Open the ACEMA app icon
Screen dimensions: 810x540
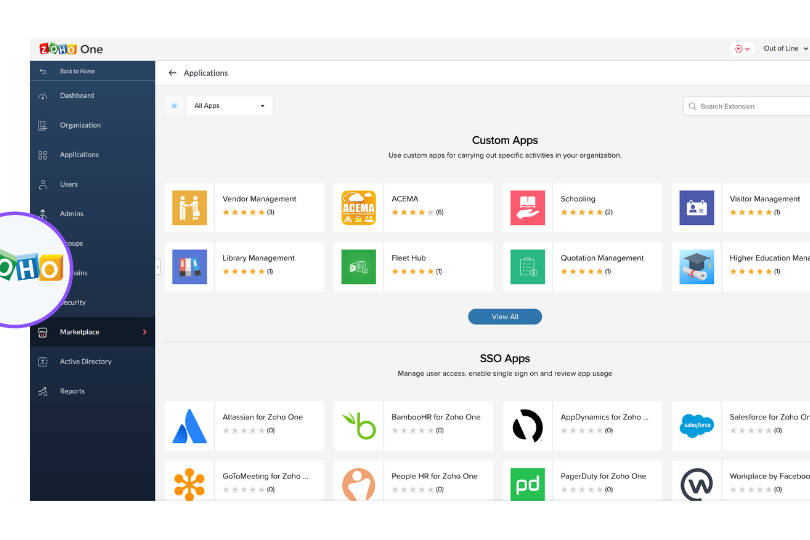click(358, 207)
